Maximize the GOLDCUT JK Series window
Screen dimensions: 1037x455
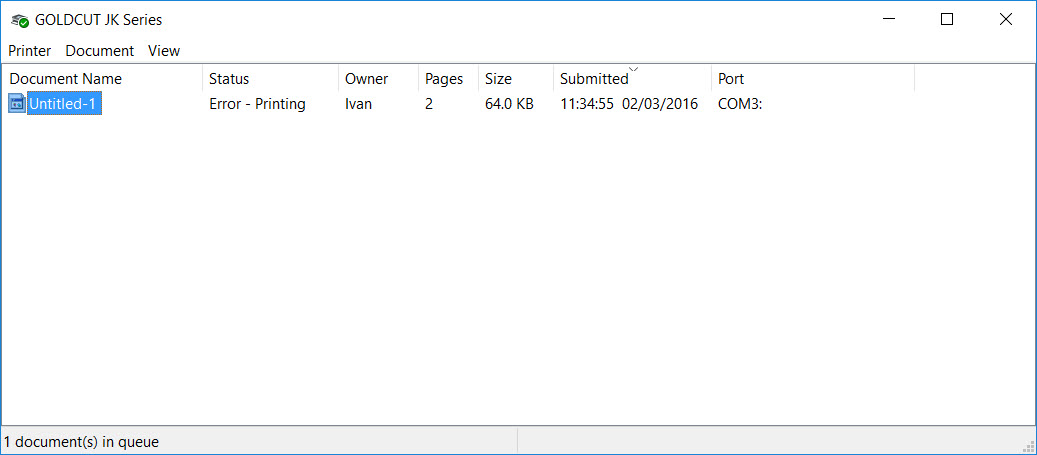tap(947, 20)
